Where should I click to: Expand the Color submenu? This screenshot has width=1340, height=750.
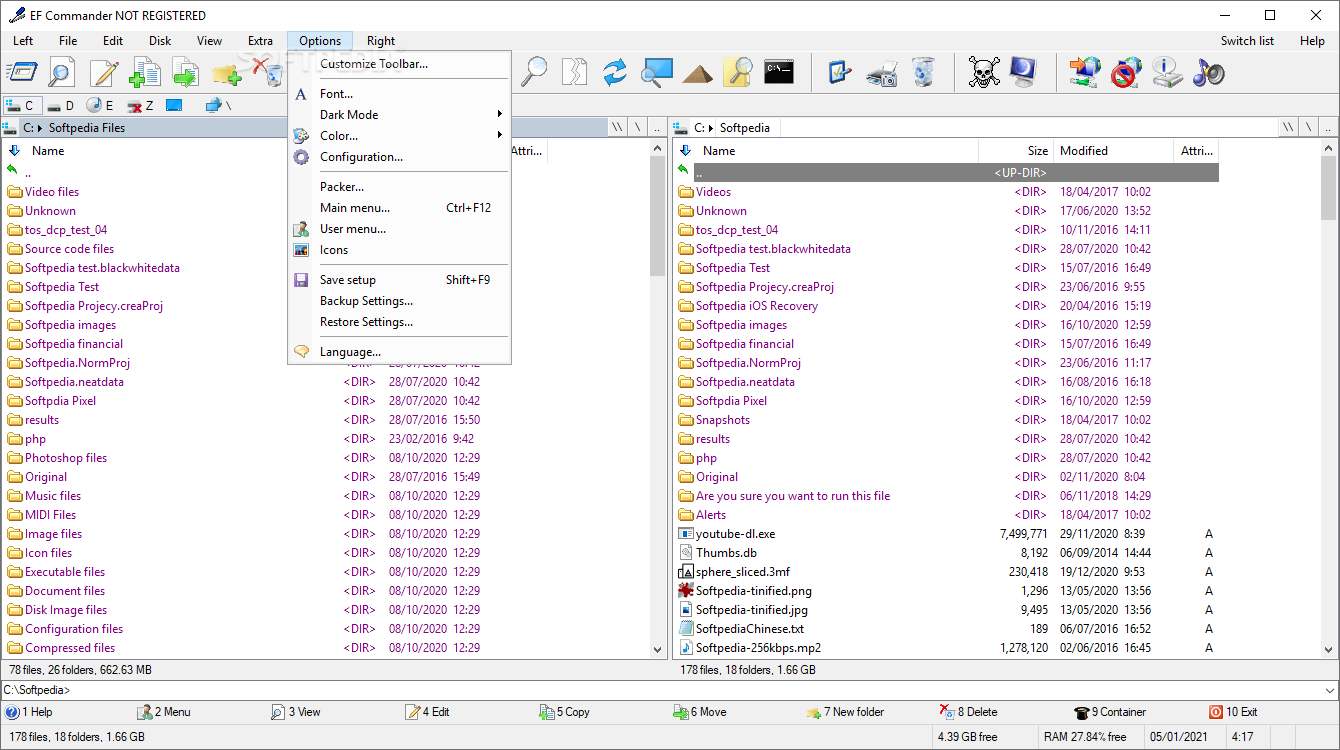point(400,136)
